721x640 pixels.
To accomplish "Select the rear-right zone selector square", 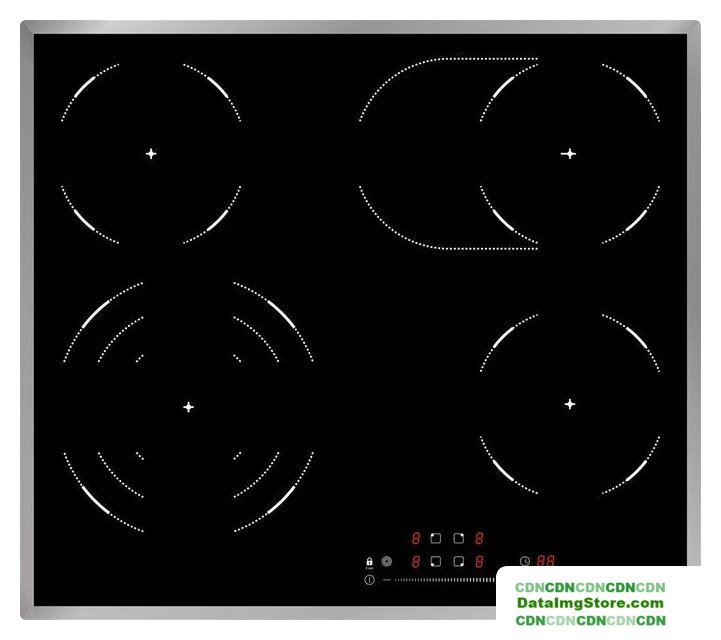I will tap(458, 538).
